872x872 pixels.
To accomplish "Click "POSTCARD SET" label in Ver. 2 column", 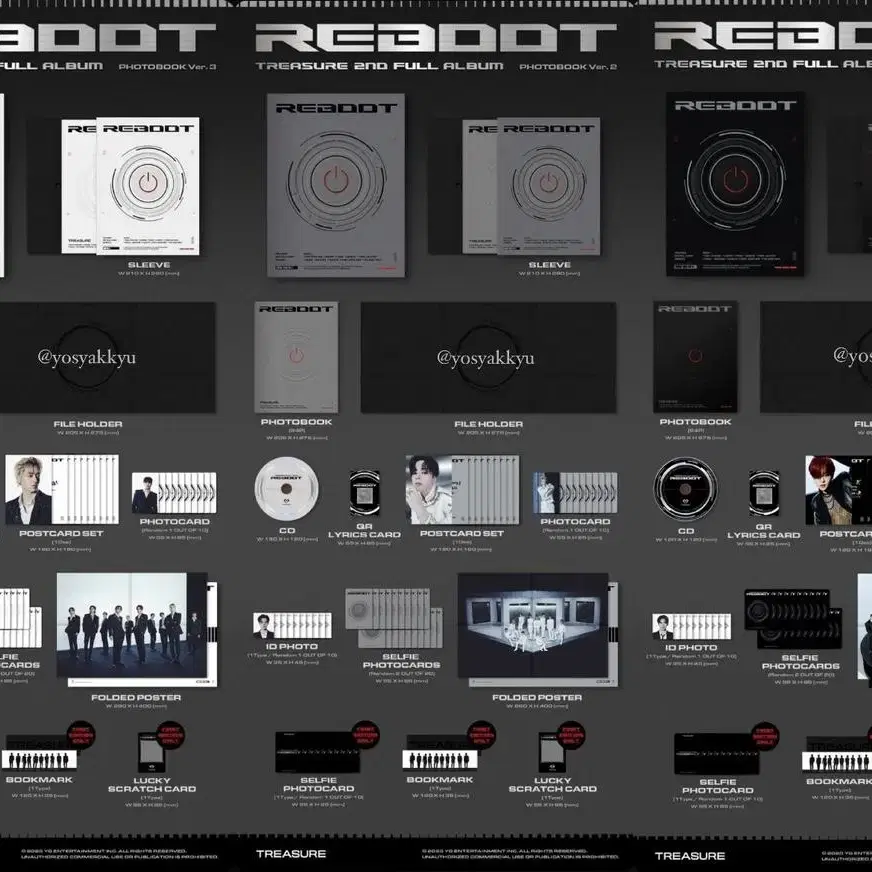I will tap(462, 533).
